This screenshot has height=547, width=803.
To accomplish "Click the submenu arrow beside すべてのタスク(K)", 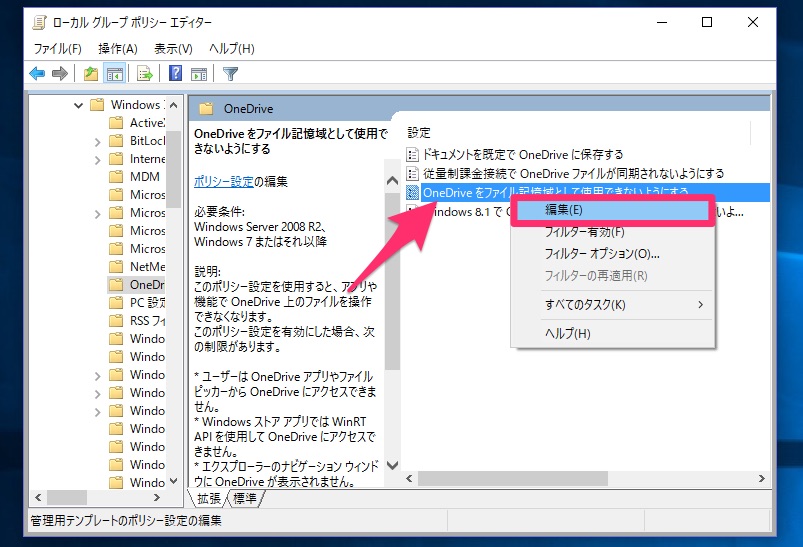I will click(700, 305).
